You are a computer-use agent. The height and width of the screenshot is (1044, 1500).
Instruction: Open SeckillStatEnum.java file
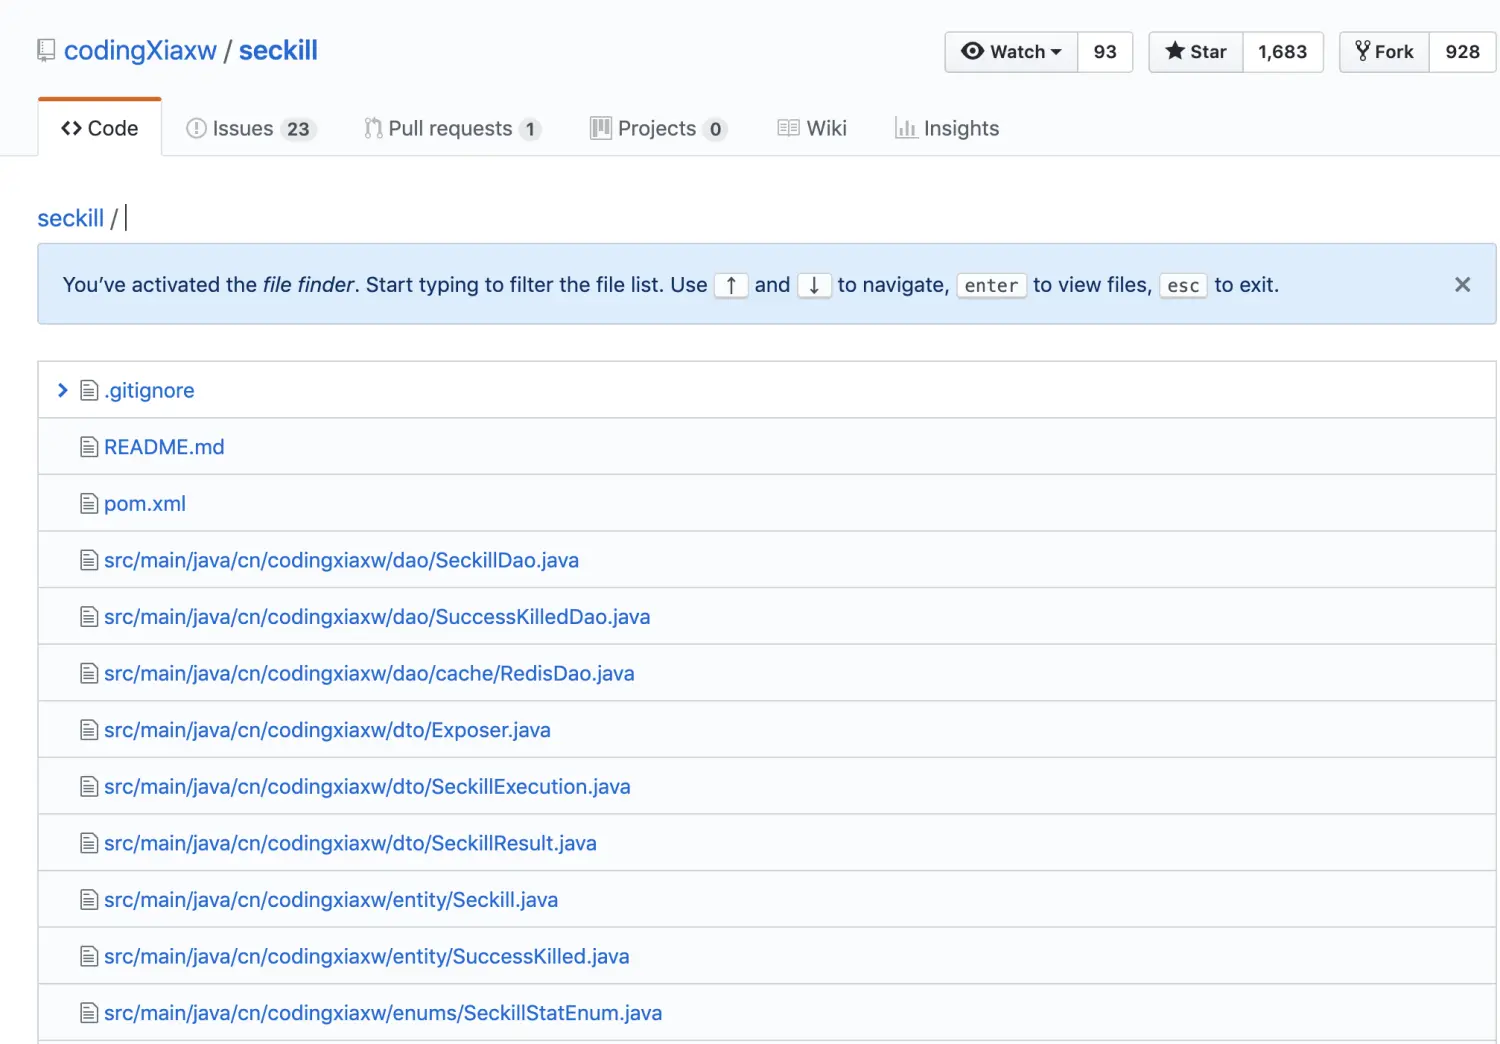383,1013
